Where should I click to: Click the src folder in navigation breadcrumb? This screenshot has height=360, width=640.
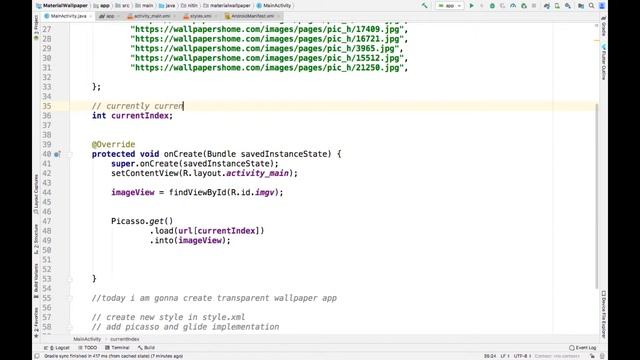tap(123, 6)
